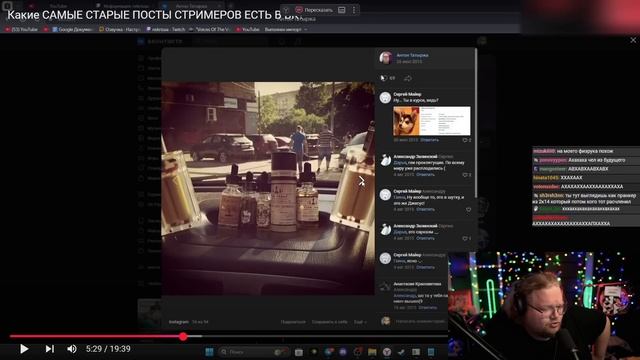This screenshot has height=360, width=640.
Task: Open Александр Зелинский's first comment name
Action: tap(415, 157)
